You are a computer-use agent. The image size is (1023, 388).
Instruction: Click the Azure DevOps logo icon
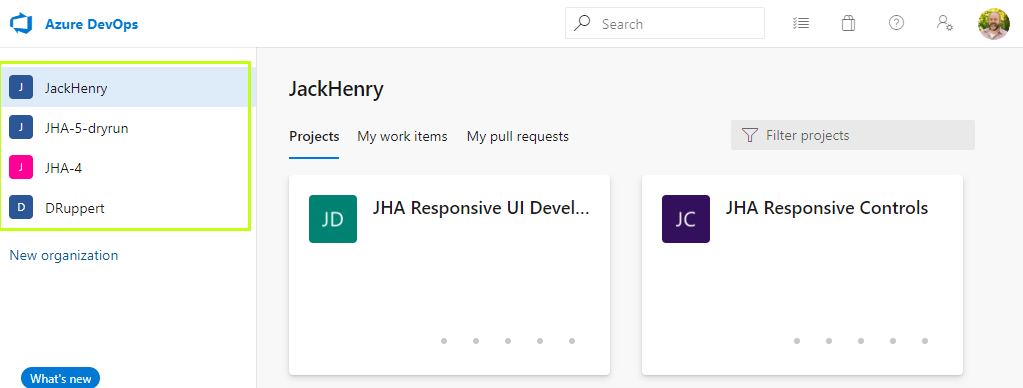(x=21, y=24)
